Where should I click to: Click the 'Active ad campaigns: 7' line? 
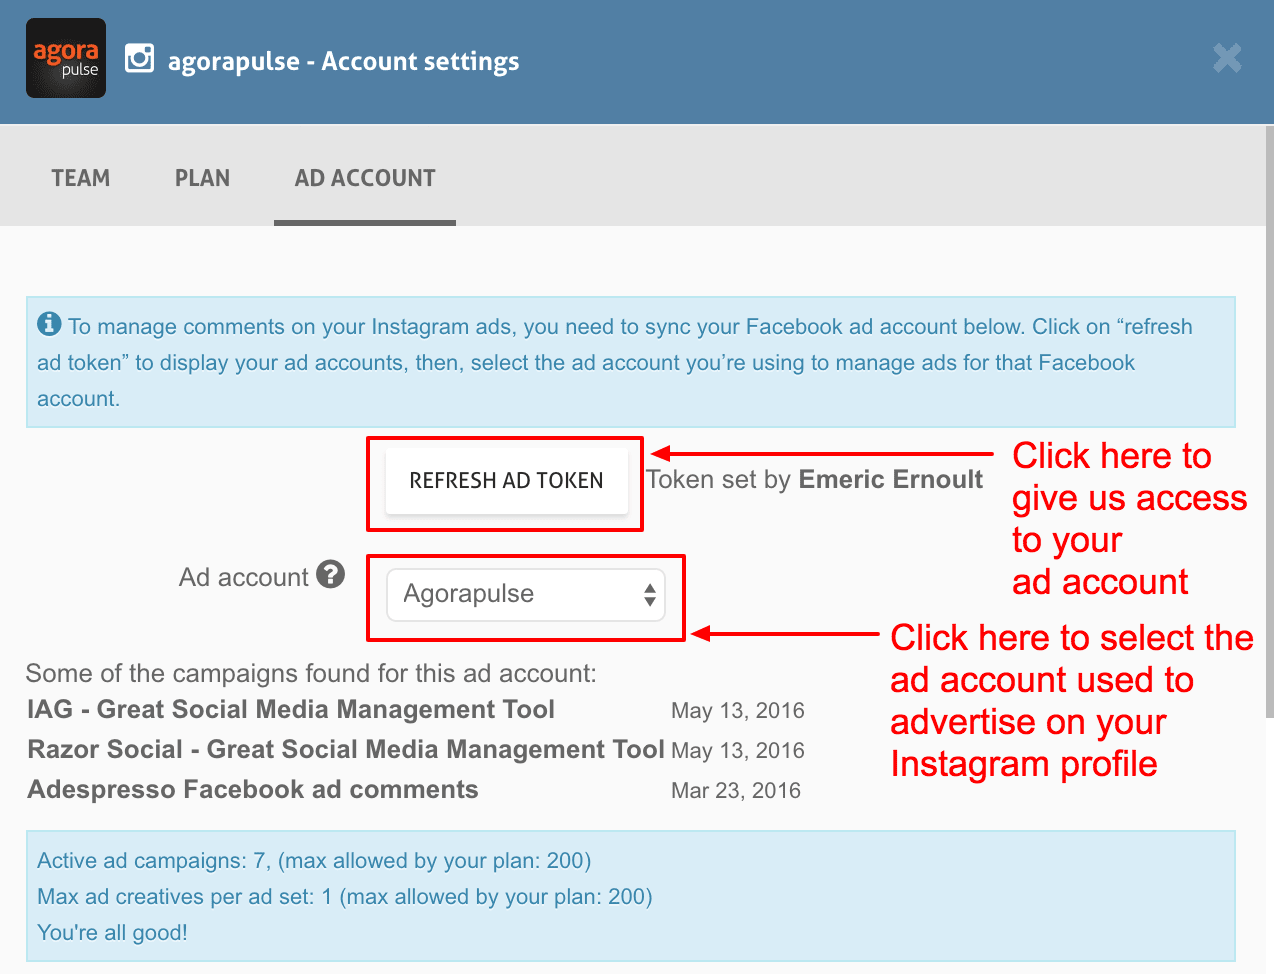coord(314,861)
